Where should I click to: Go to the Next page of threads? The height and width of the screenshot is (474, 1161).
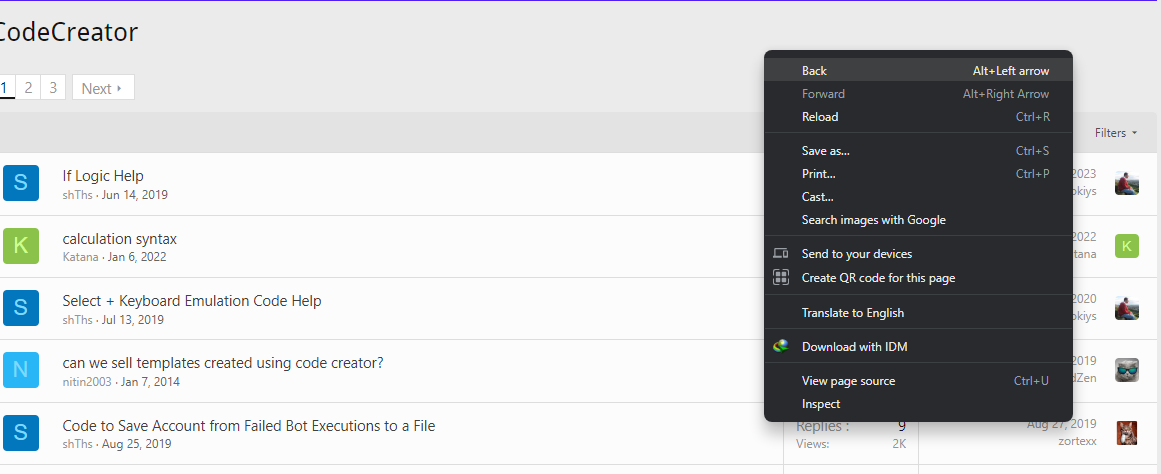click(x=103, y=88)
